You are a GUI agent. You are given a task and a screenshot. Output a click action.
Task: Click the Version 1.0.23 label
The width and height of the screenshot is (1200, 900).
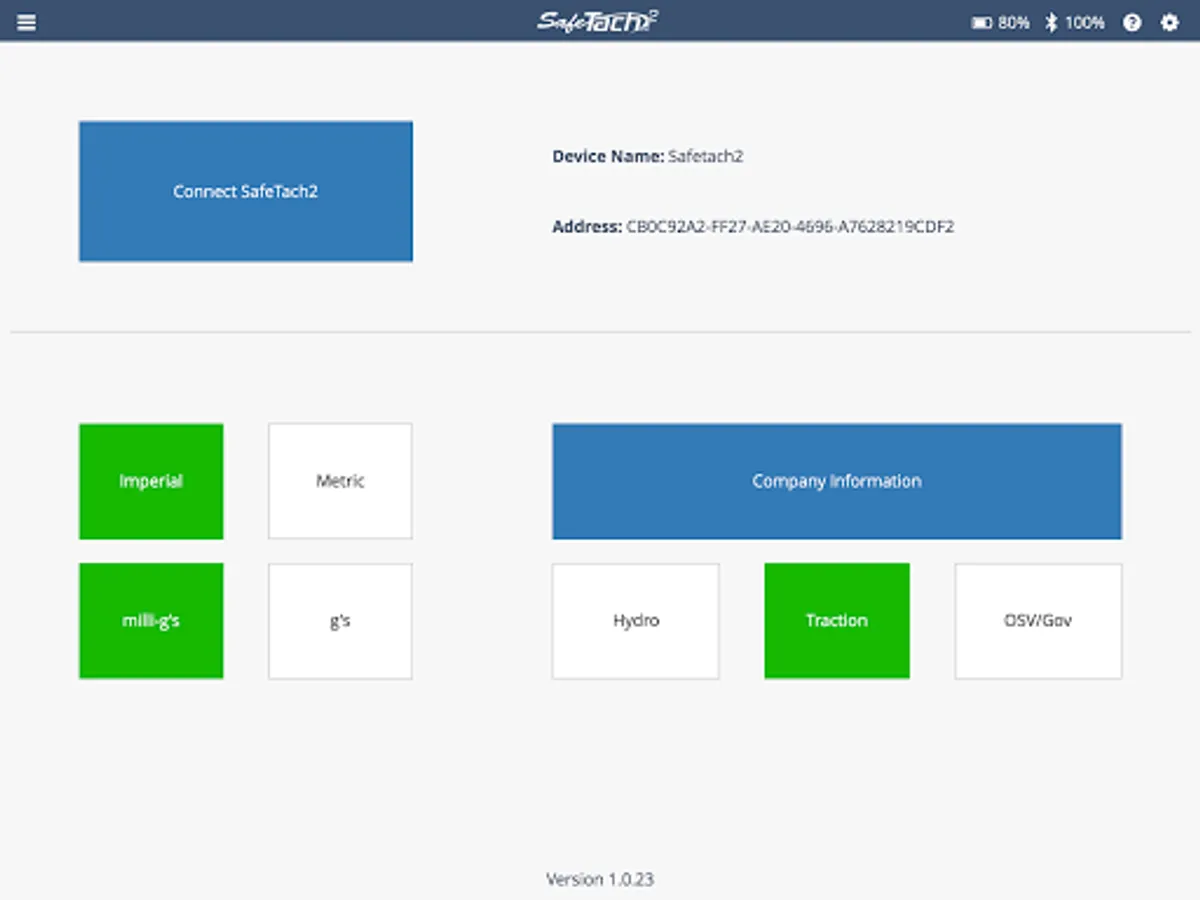coord(600,880)
